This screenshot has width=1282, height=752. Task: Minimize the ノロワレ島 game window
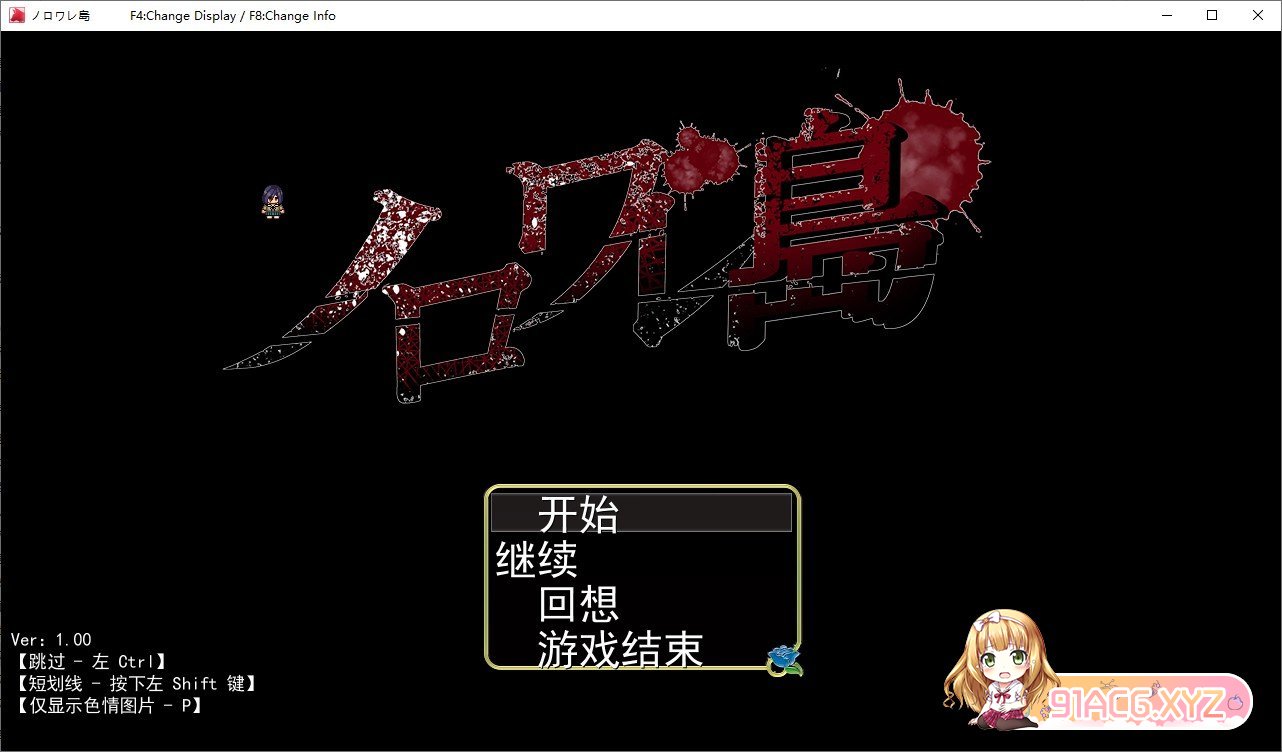(x=1166, y=15)
